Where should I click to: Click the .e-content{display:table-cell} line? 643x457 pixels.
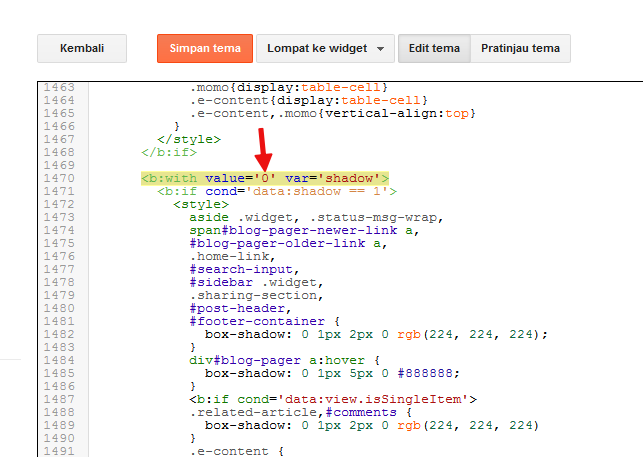click(x=308, y=100)
